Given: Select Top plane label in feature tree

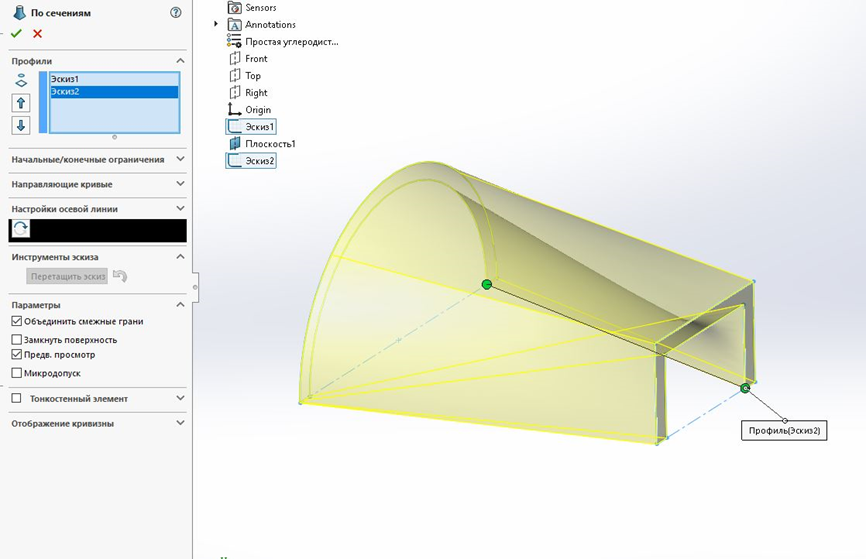Looking at the screenshot, I should [x=253, y=76].
